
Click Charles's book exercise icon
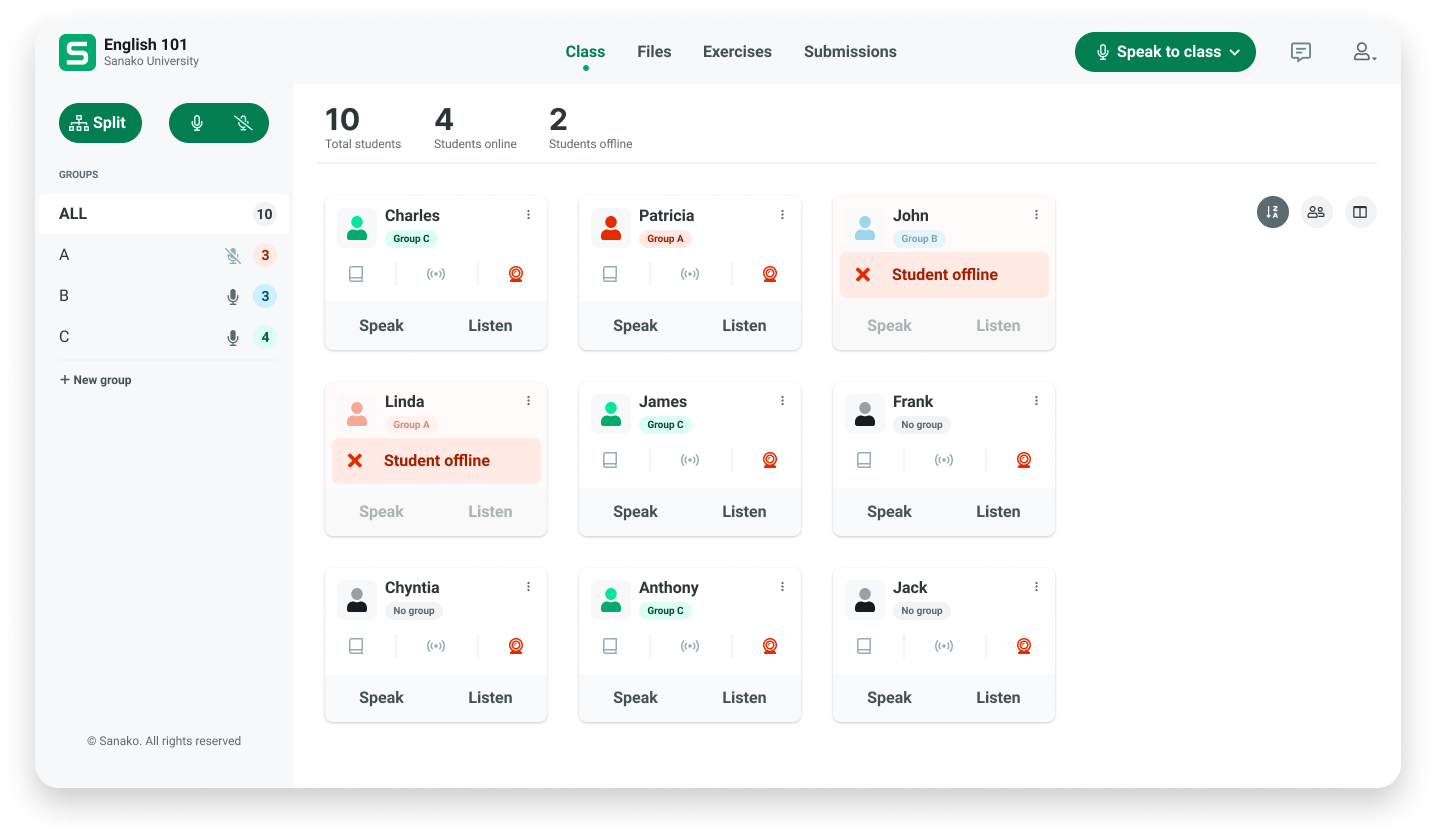[x=356, y=274]
